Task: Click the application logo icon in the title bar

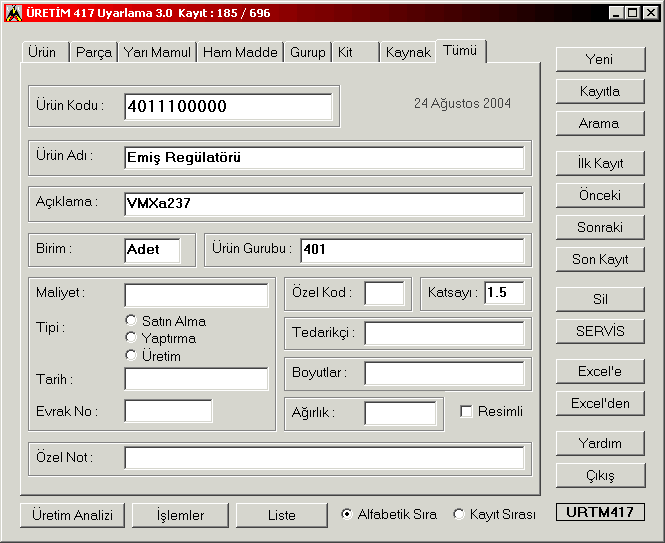Action: [14, 13]
